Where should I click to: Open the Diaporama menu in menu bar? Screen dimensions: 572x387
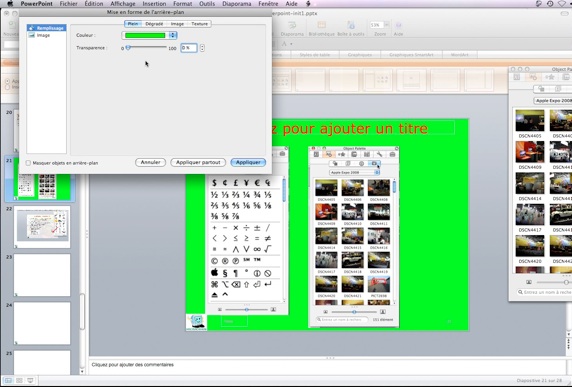[x=236, y=4]
